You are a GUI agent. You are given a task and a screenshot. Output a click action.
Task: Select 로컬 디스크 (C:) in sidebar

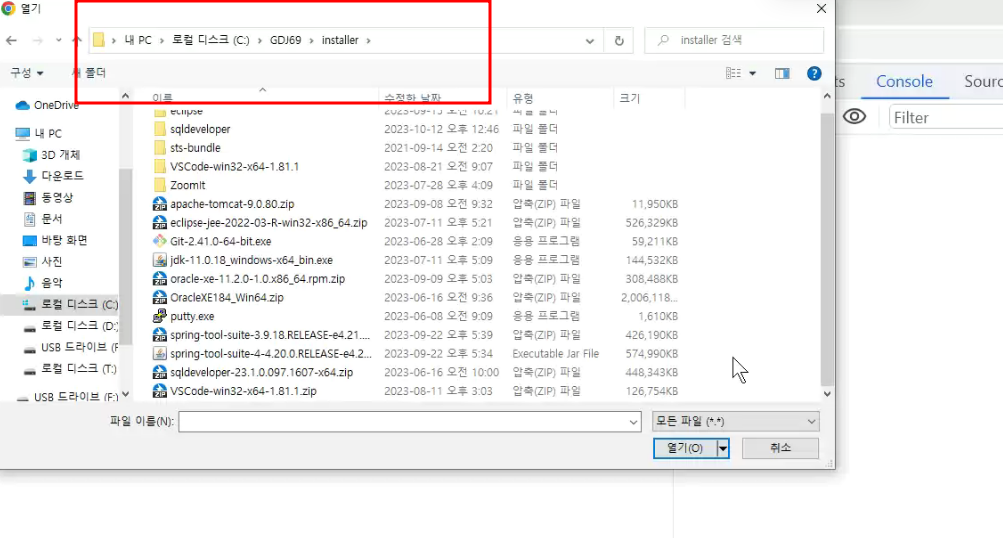pyautogui.click(x=70, y=305)
